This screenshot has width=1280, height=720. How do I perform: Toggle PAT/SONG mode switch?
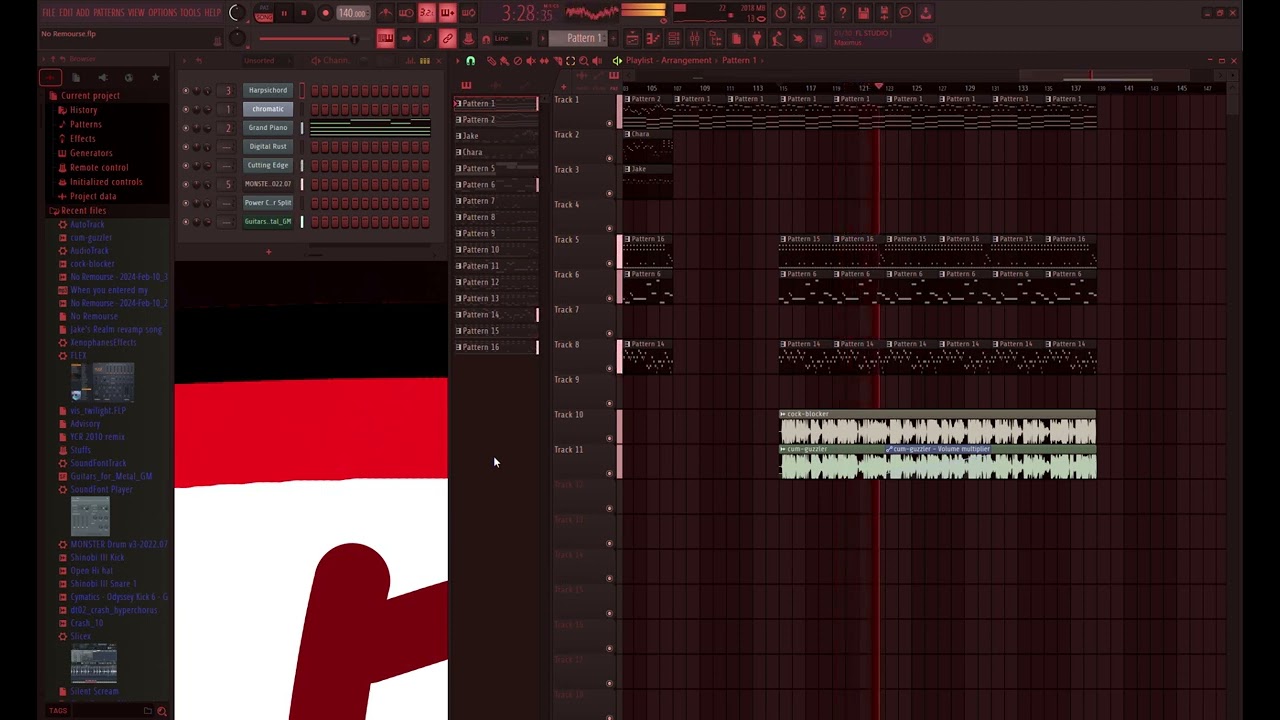point(263,13)
